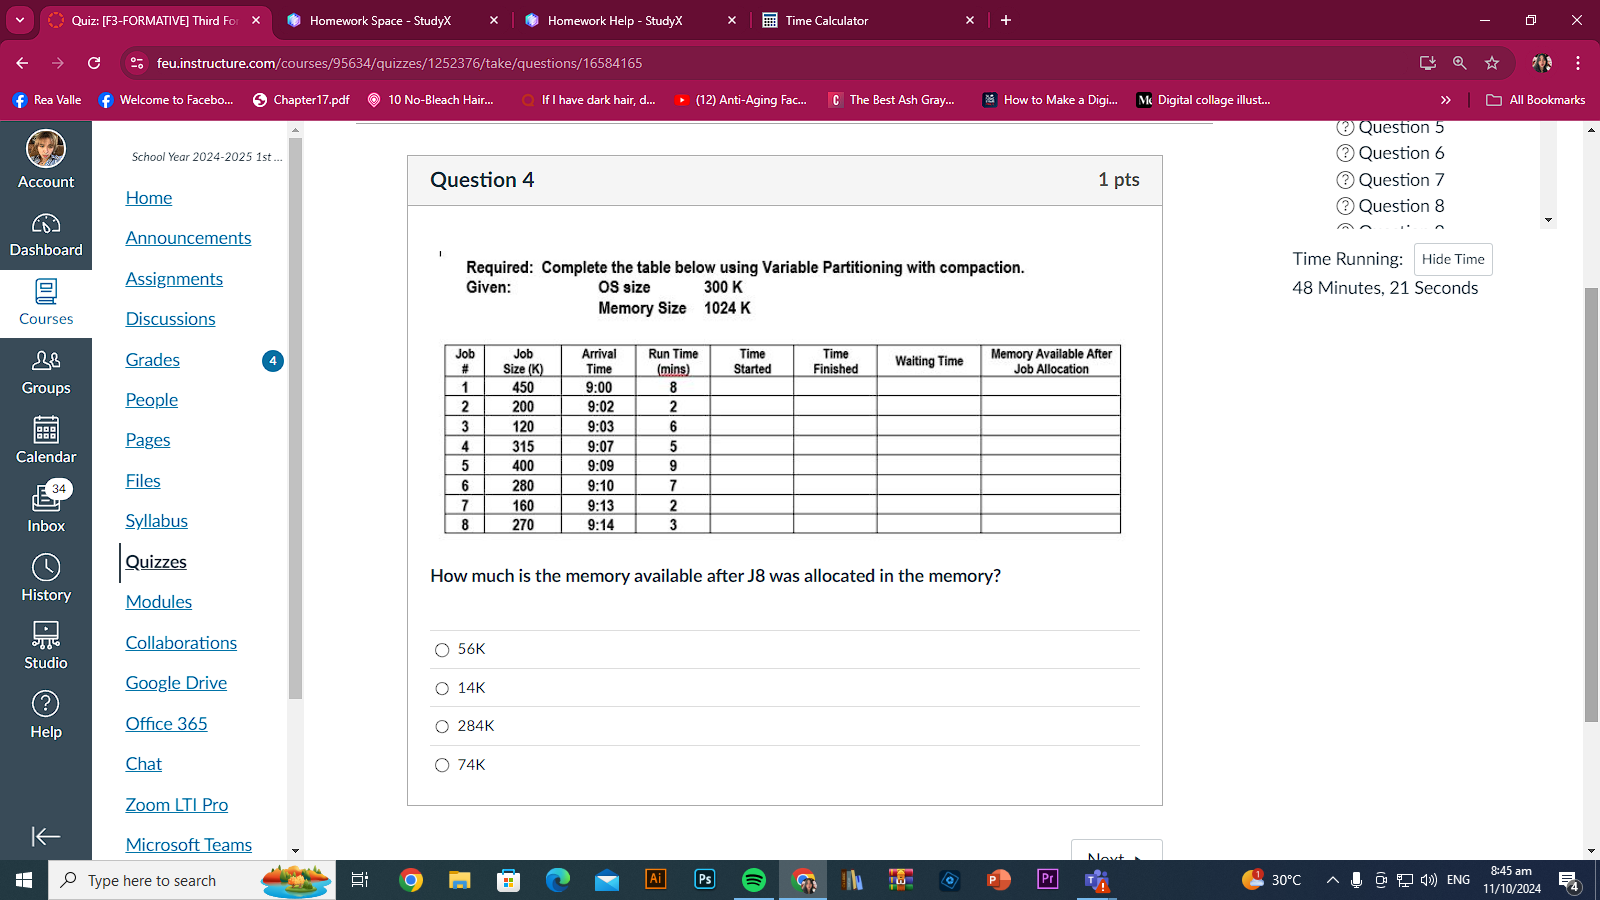Go to the Canvas Dashboard
The image size is (1600, 900).
pyautogui.click(x=46, y=236)
